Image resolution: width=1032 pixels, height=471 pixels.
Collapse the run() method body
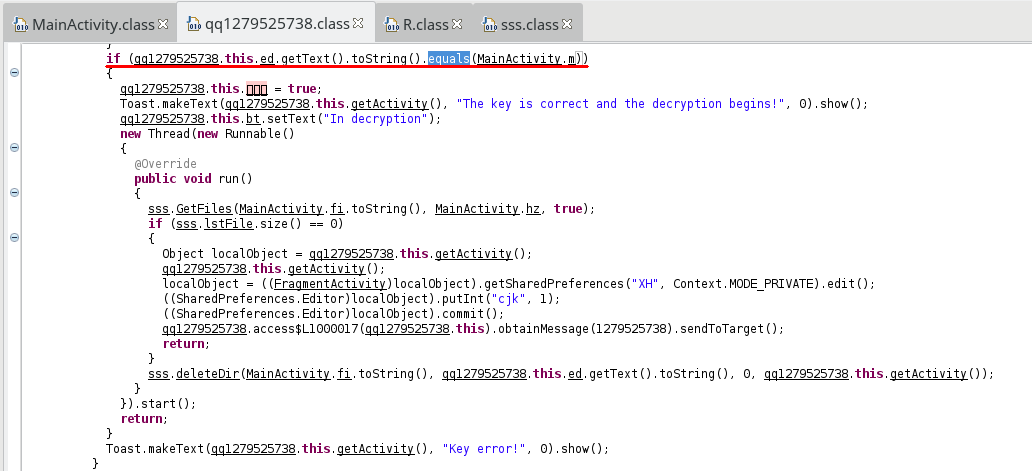14,193
